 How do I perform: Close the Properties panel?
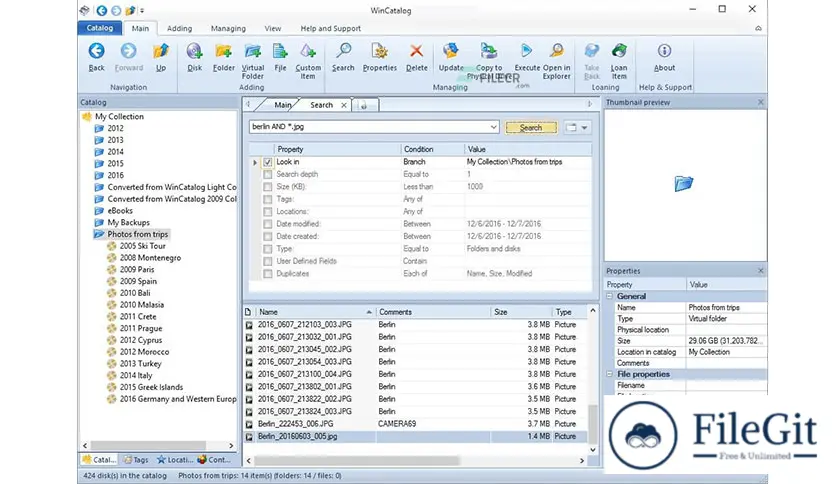tap(761, 271)
